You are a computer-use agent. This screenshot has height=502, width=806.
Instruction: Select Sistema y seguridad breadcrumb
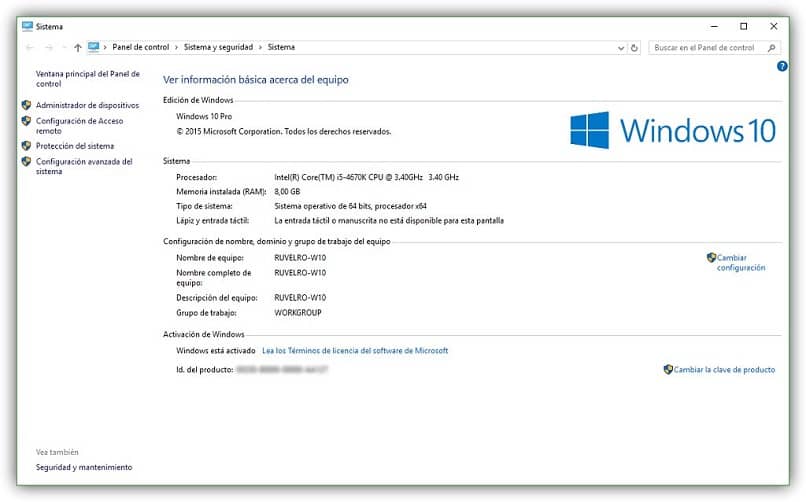pyautogui.click(x=218, y=47)
